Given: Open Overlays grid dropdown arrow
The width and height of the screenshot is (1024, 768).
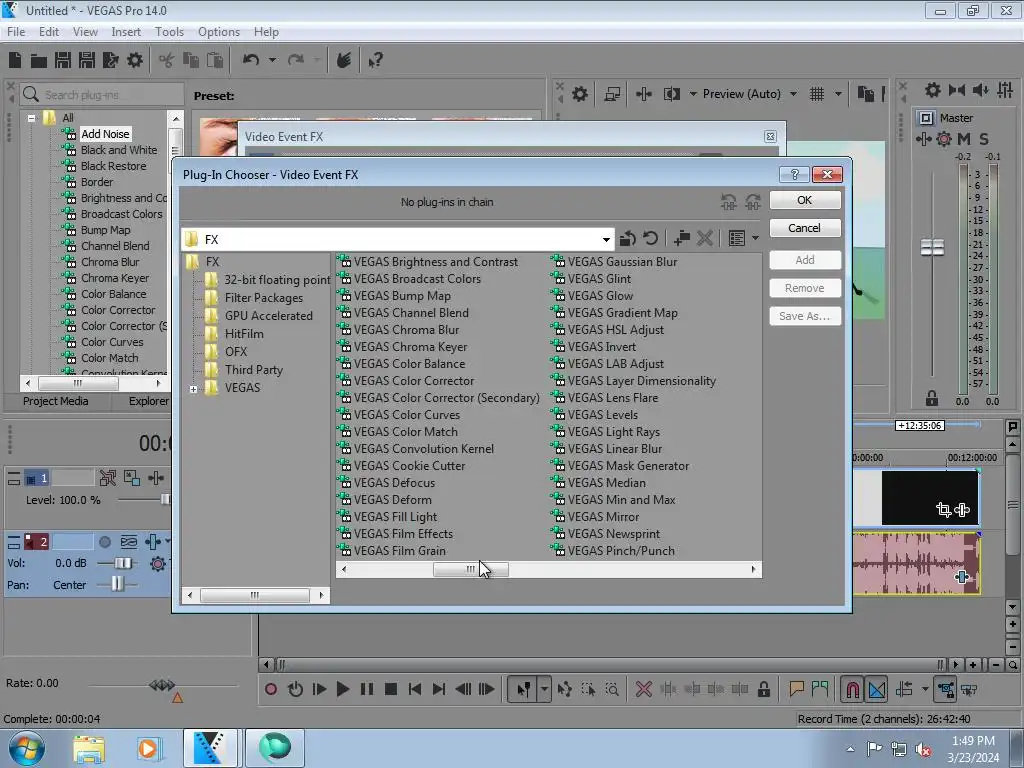Looking at the screenshot, I should pos(839,94).
